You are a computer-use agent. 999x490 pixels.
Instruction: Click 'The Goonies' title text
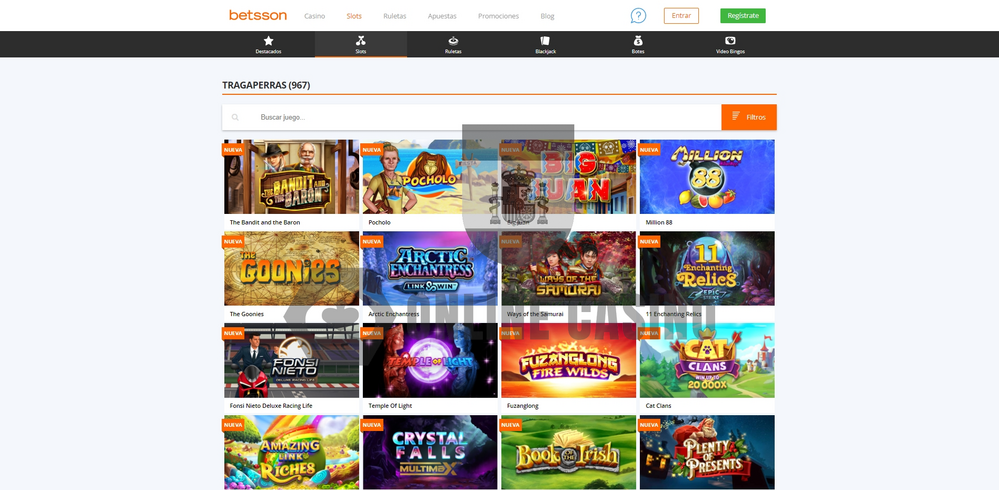pyautogui.click(x=247, y=314)
